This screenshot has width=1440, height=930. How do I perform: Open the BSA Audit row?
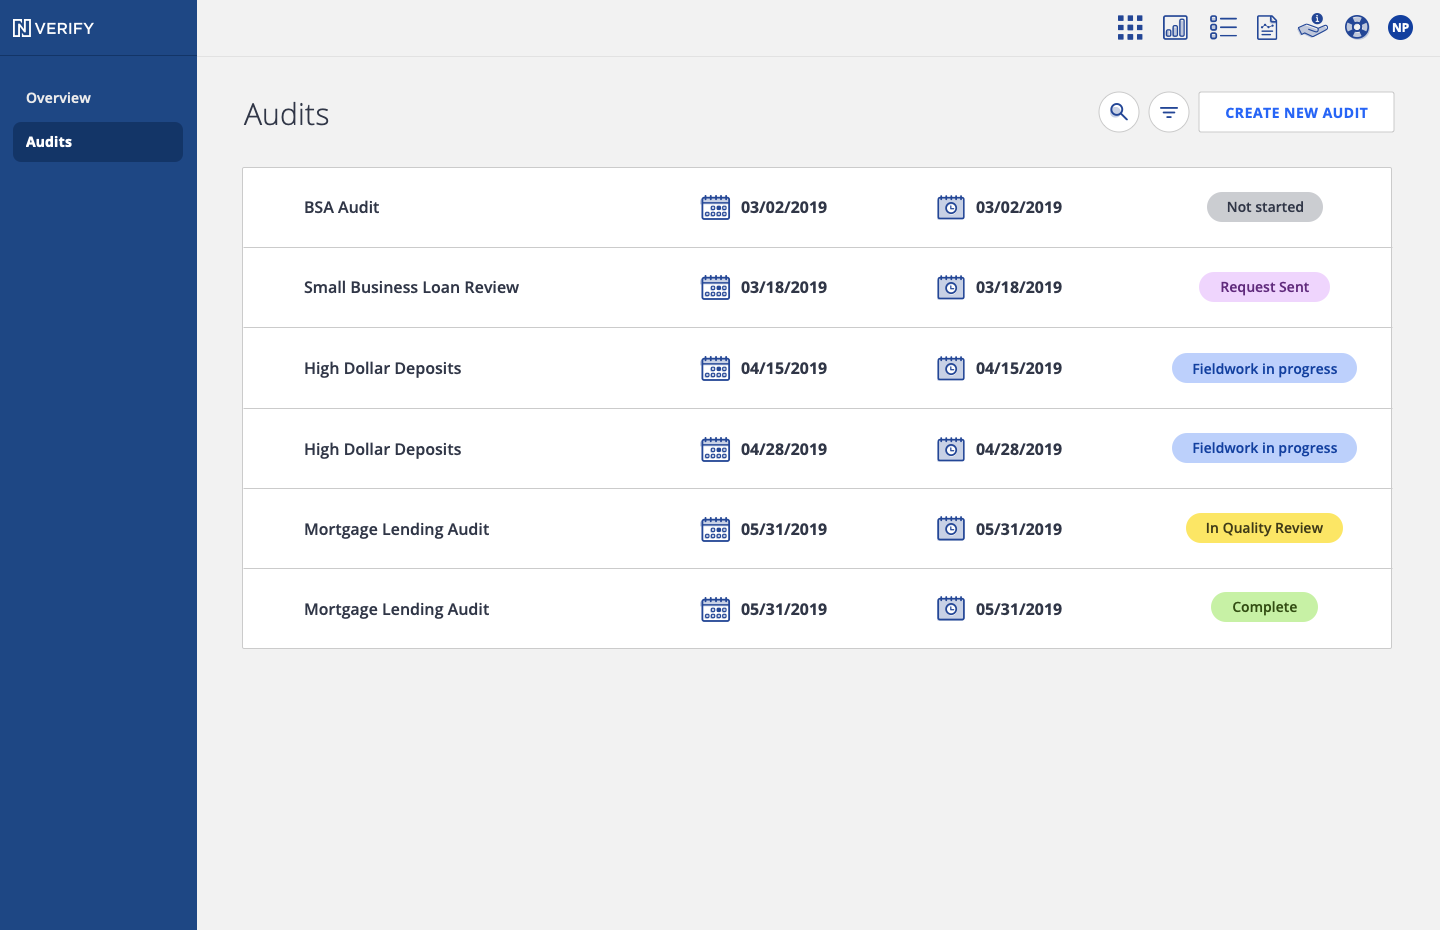(x=342, y=208)
